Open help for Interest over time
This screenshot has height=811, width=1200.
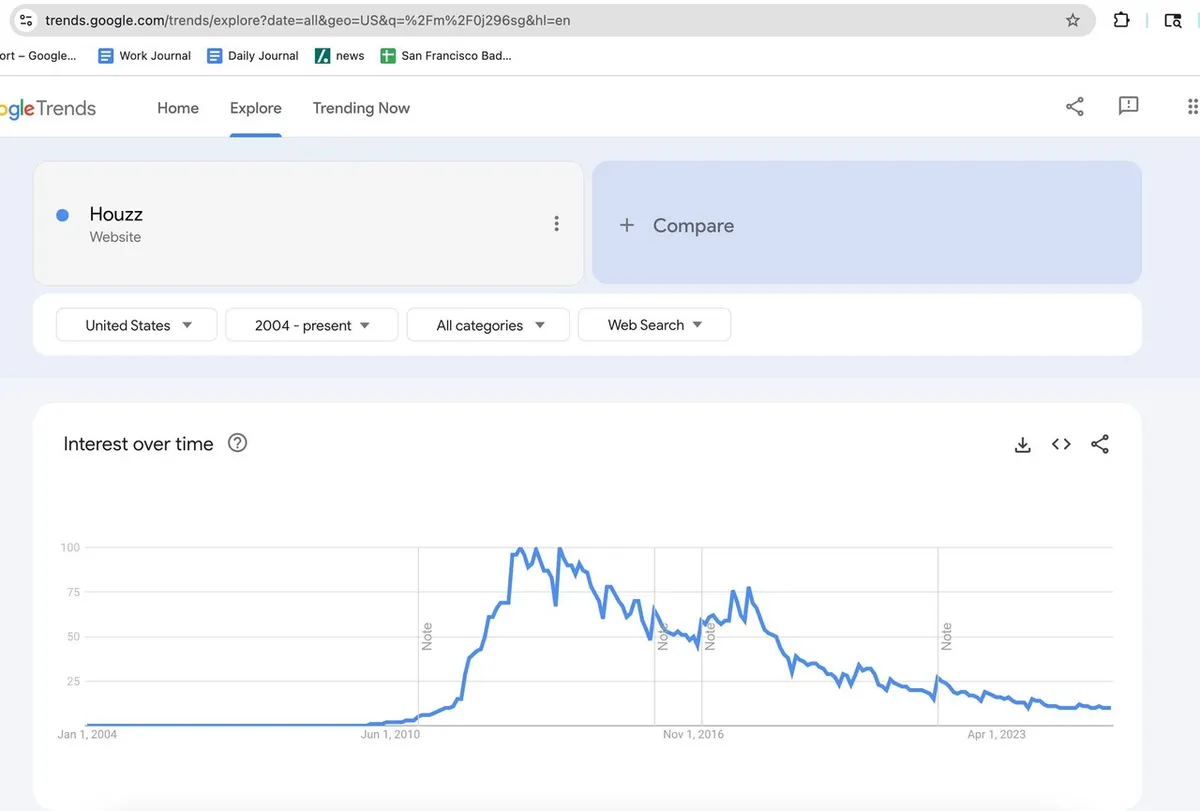coord(237,443)
